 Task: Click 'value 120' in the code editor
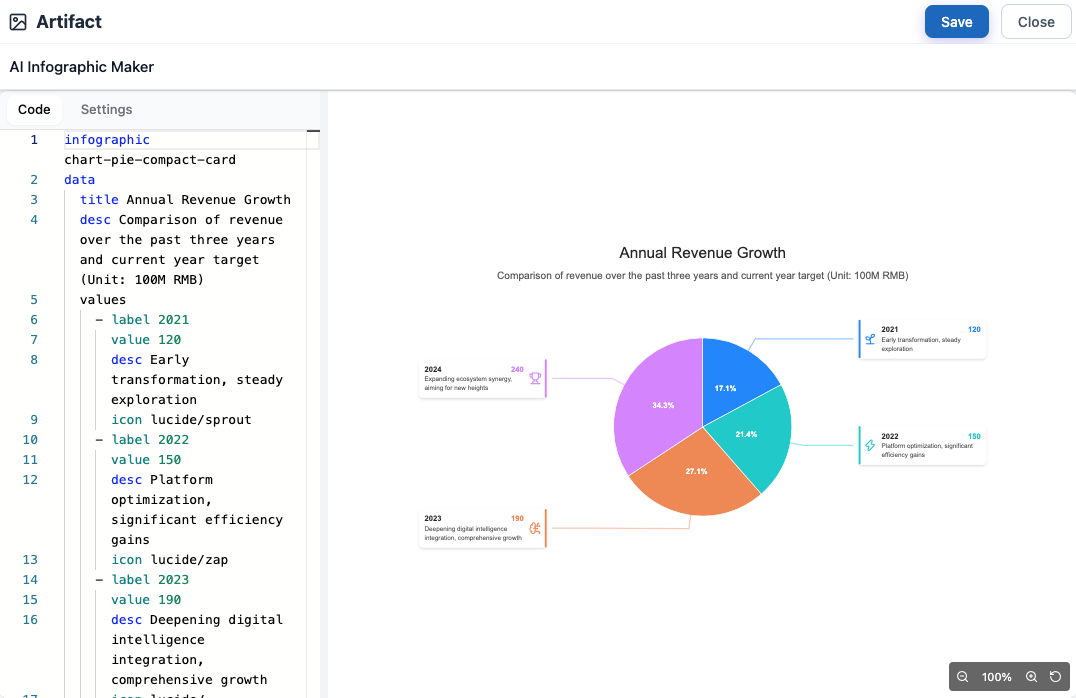click(146, 339)
